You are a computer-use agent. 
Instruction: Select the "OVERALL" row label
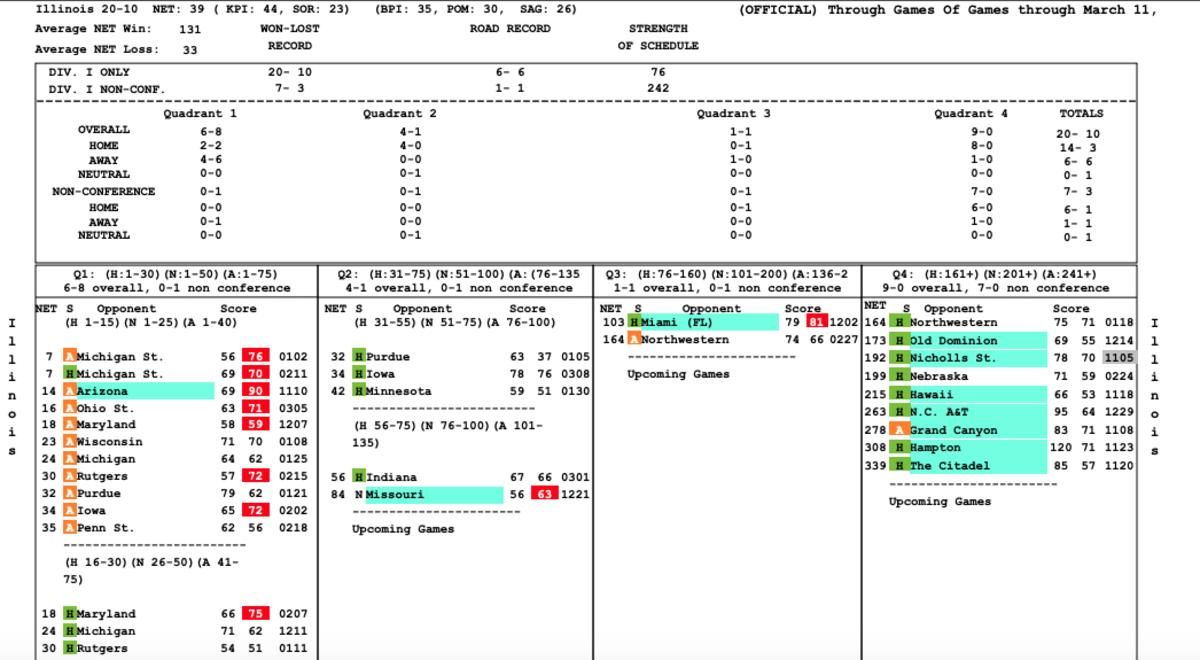point(104,130)
